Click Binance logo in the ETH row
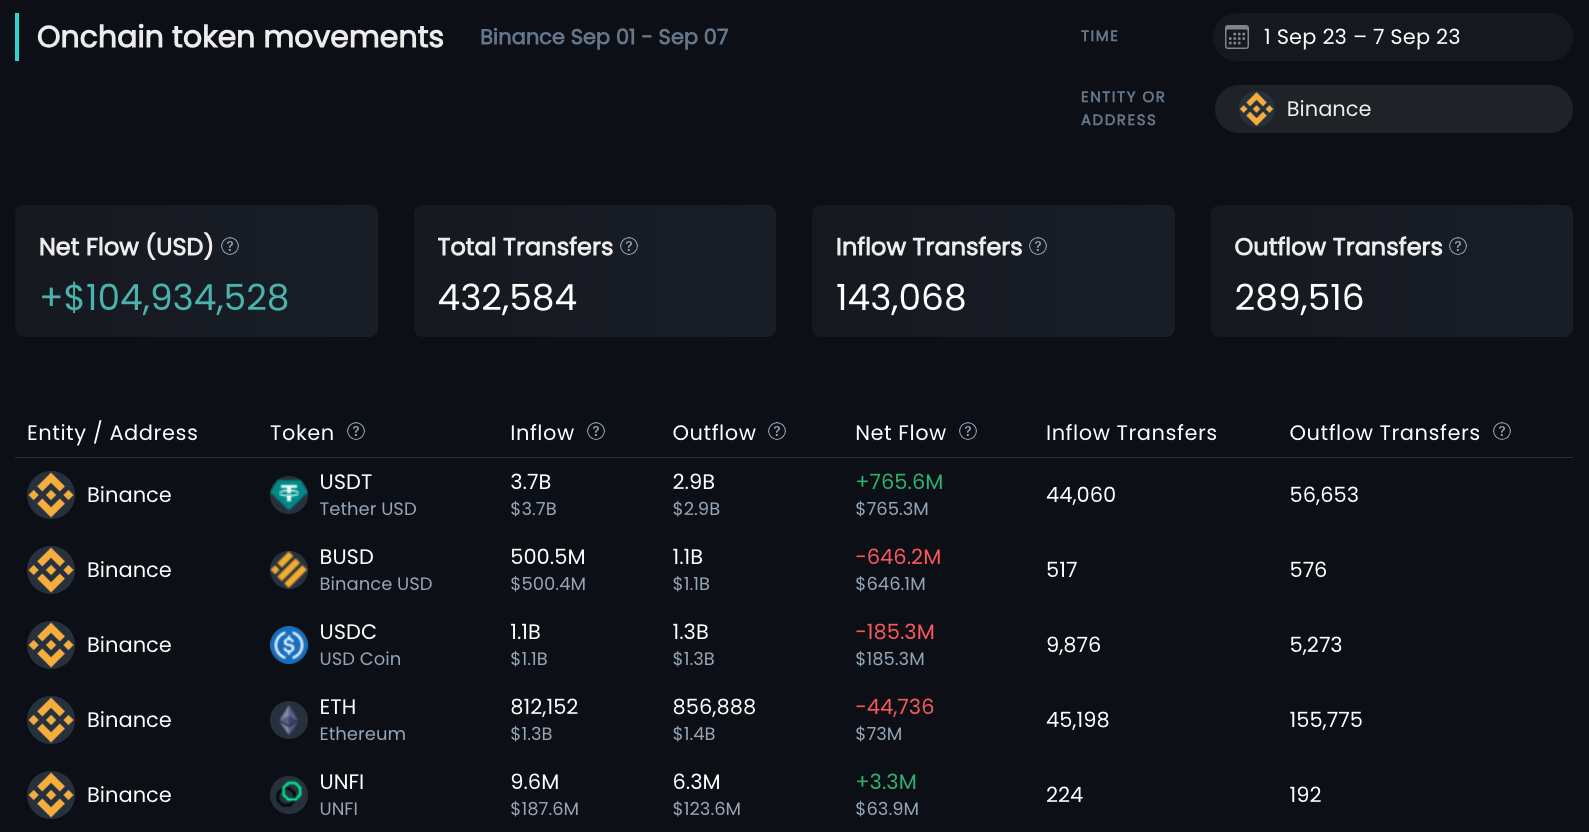 click(x=51, y=720)
